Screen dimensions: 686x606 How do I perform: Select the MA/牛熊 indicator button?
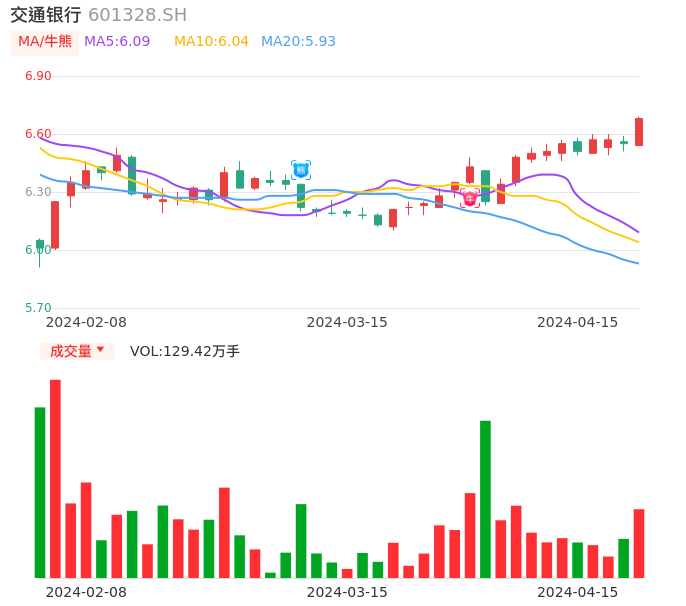tap(44, 42)
